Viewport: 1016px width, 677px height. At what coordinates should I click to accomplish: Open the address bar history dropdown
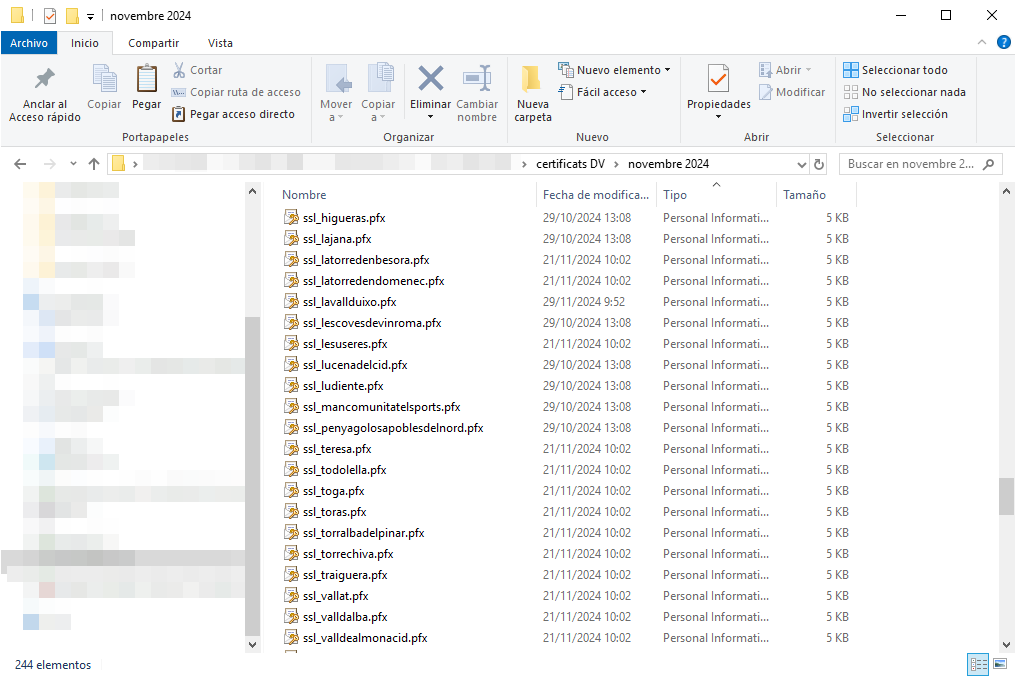802,165
